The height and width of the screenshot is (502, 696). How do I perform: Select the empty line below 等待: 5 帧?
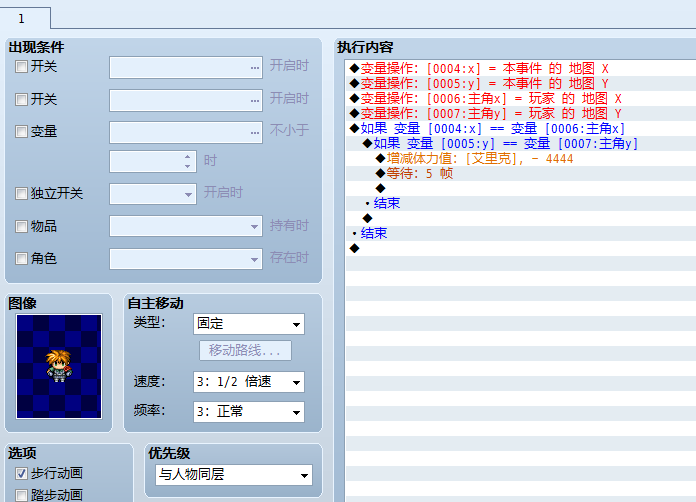coord(520,189)
